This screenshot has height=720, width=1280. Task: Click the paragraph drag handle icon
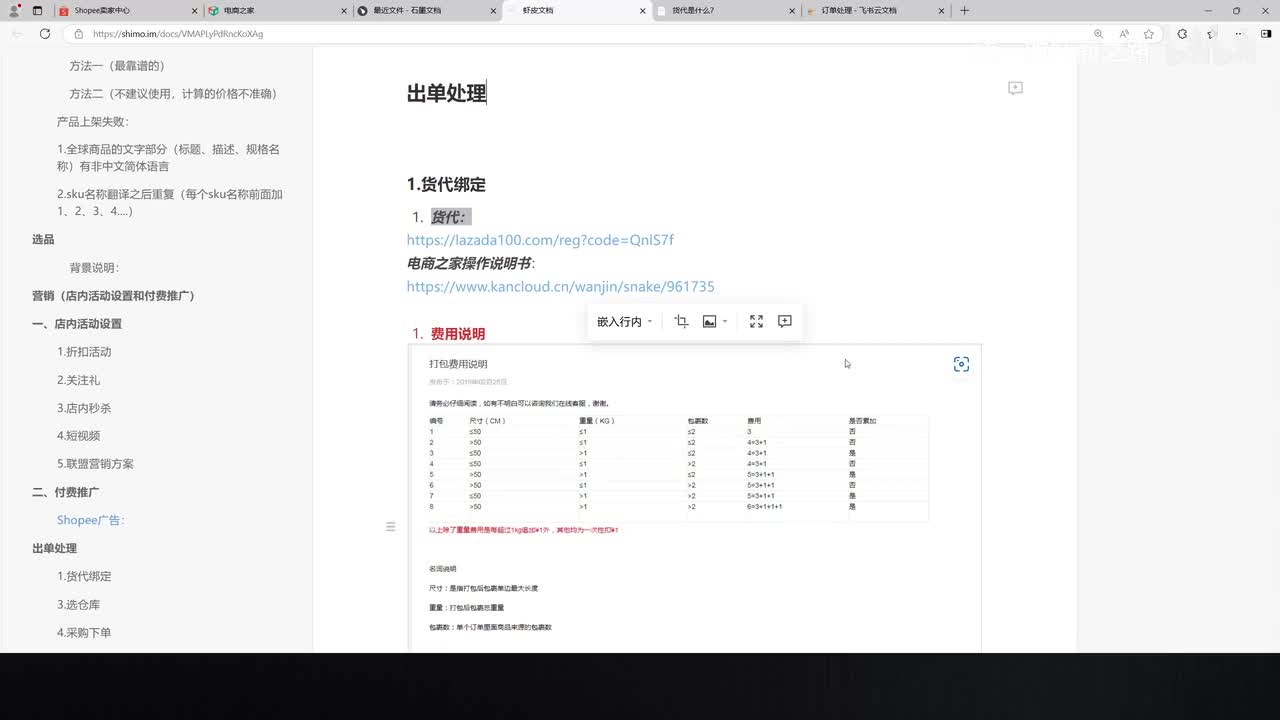390,526
